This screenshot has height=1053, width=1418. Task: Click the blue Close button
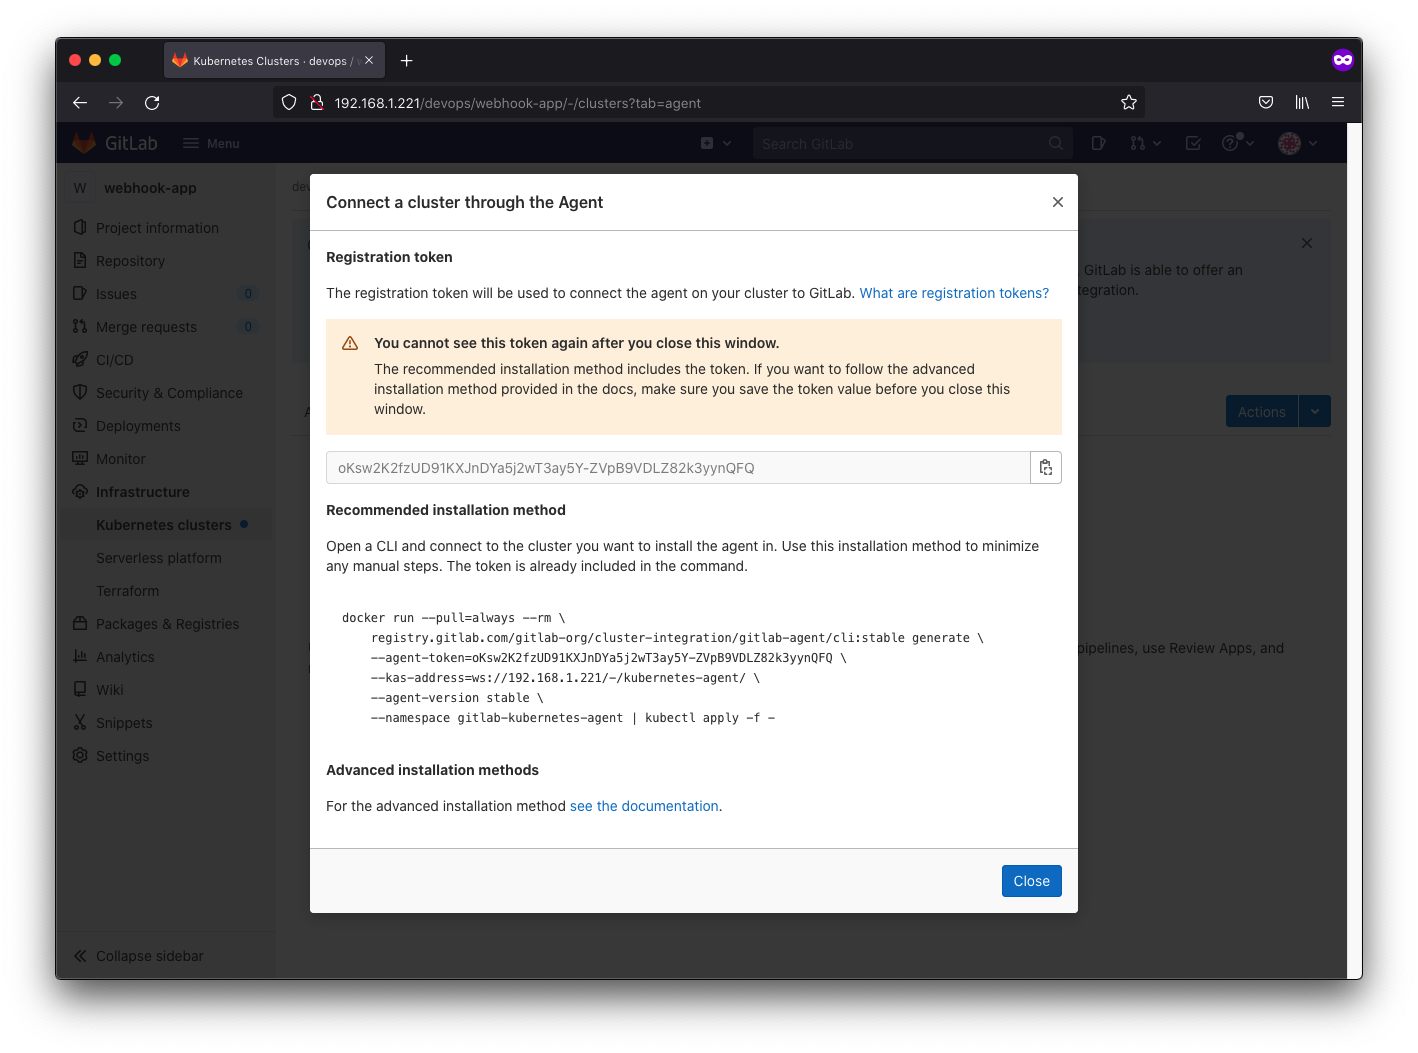pyautogui.click(x=1031, y=881)
